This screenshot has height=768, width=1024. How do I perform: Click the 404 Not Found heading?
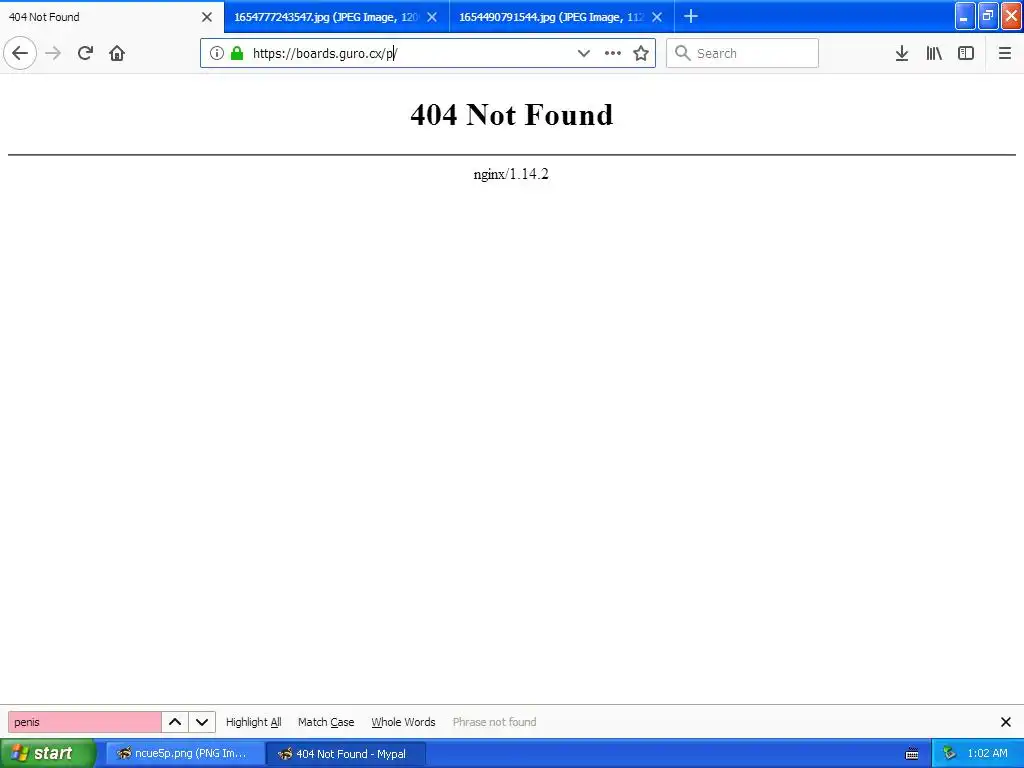pyautogui.click(x=511, y=114)
